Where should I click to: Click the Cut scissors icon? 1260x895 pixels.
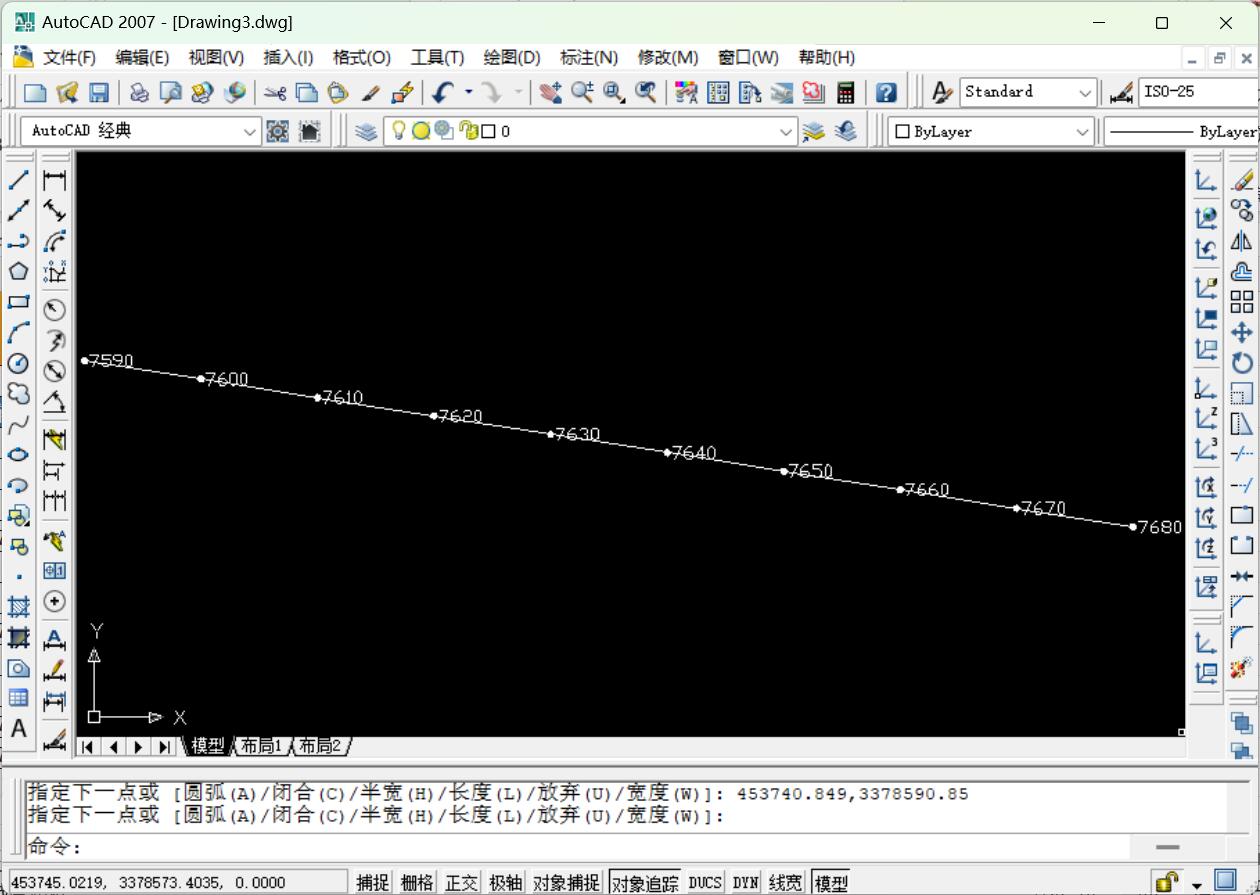click(x=275, y=93)
